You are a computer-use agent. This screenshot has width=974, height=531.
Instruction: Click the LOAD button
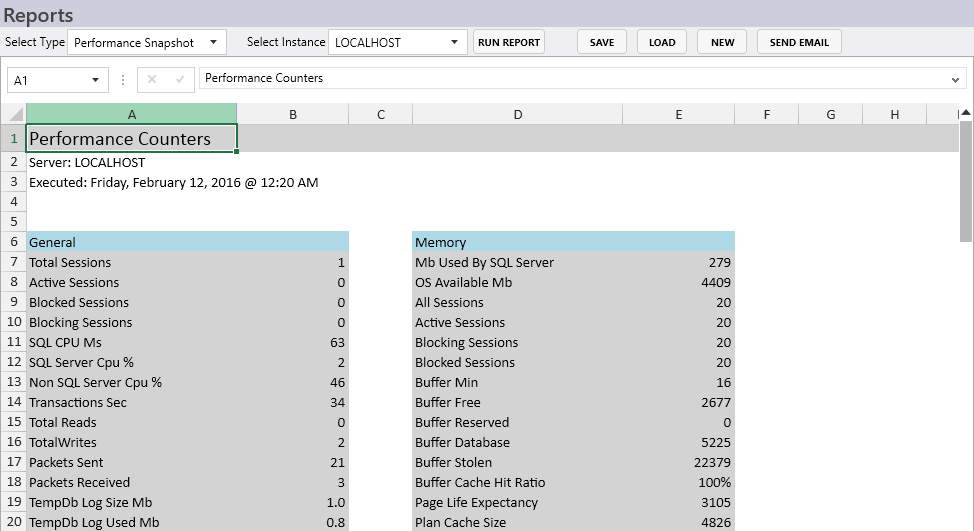click(662, 42)
